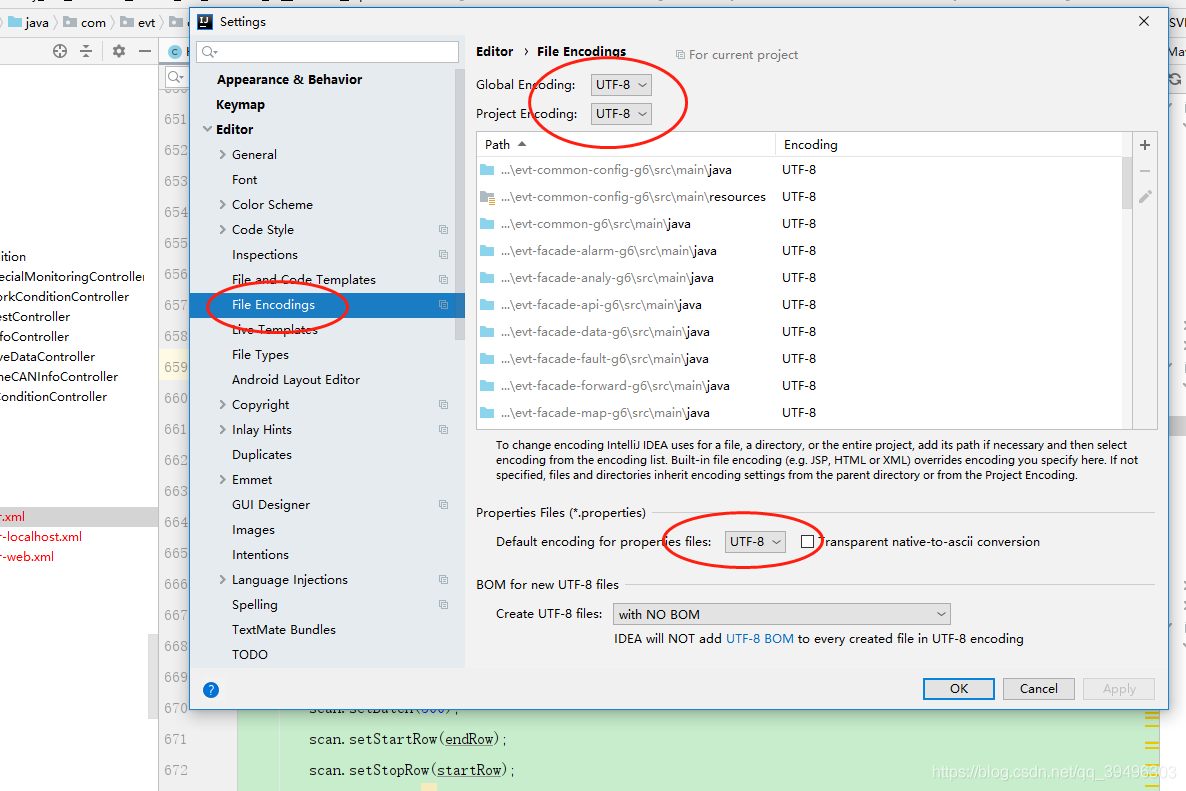
Task: Open the Create UTF-8 files dropdown
Action: click(x=781, y=614)
